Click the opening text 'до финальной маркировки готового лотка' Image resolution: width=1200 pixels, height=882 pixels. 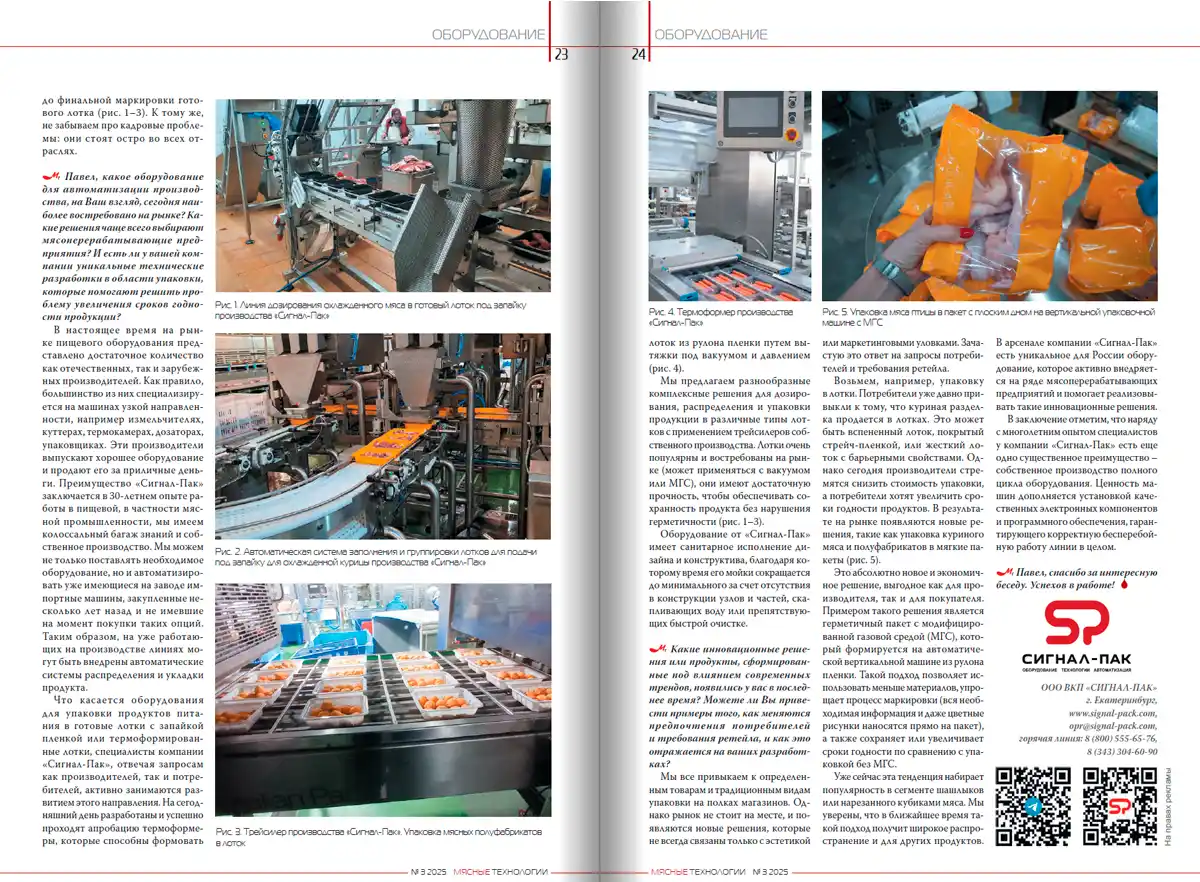tap(124, 128)
